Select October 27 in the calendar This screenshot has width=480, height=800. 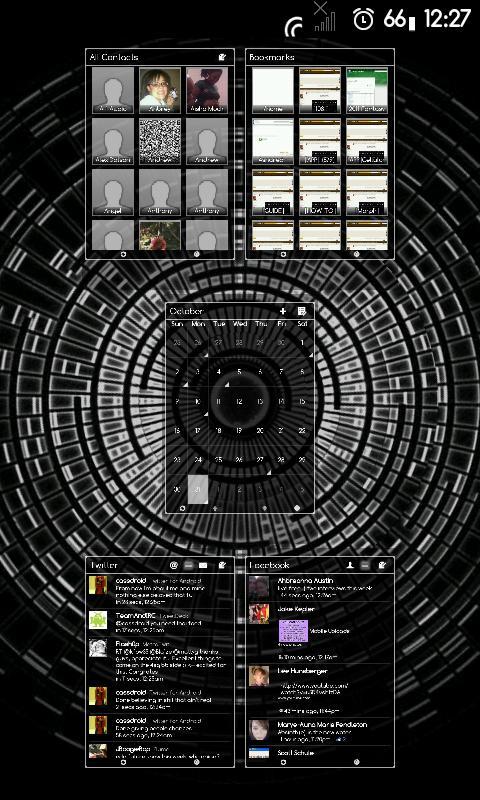260,460
